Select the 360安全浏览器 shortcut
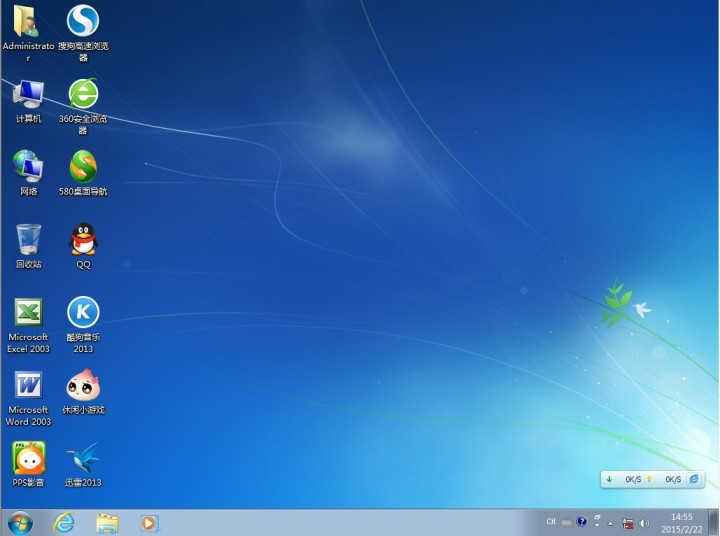Screen dimensions: 720x536 pyautogui.click(x=83, y=95)
